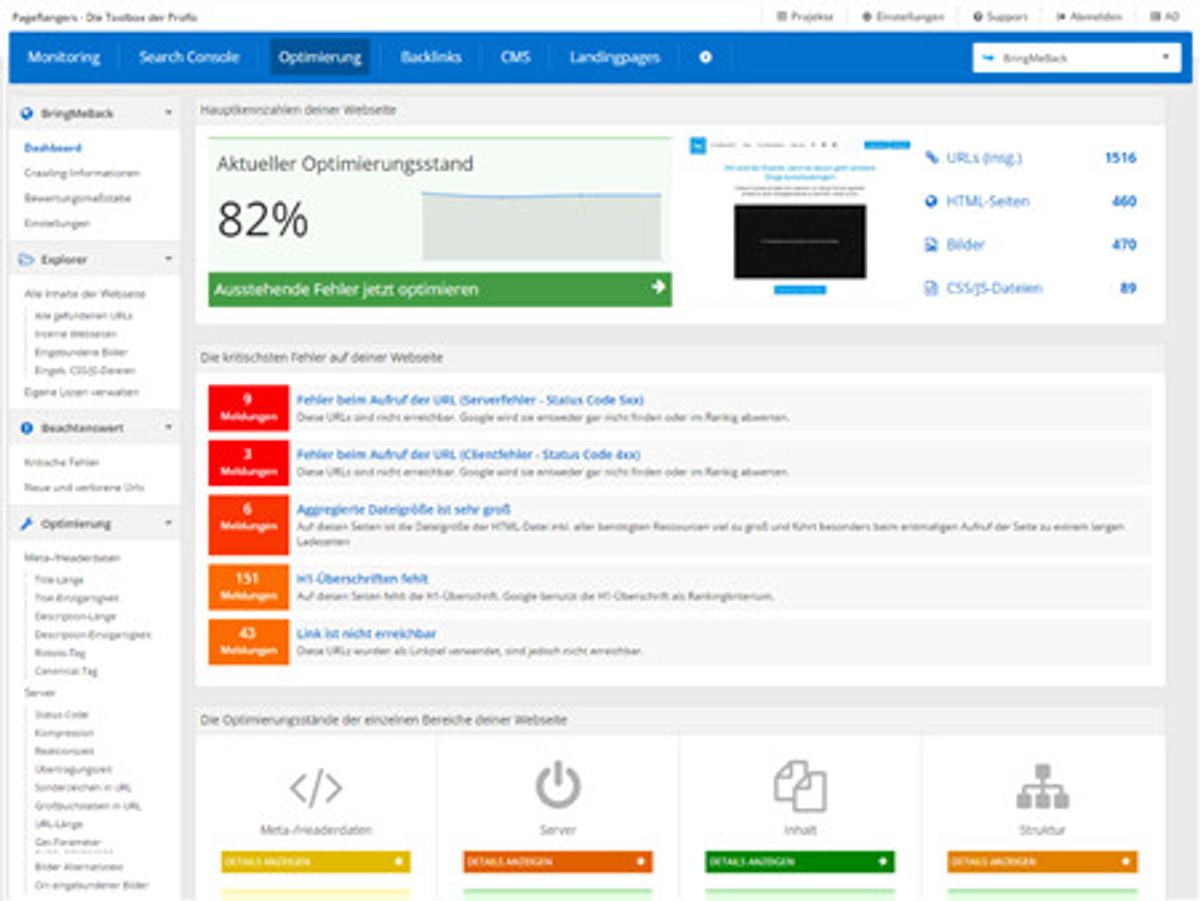Click the Abmelden logout icon

1060,17
